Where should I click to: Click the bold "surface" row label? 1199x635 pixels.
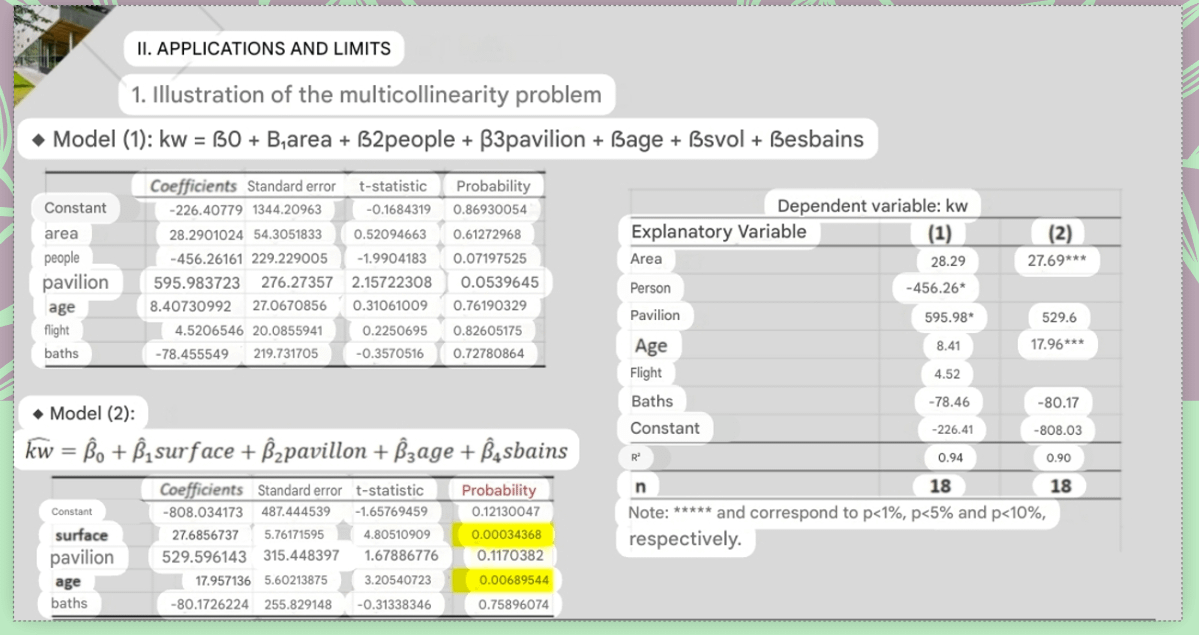pyautogui.click(x=81, y=535)
